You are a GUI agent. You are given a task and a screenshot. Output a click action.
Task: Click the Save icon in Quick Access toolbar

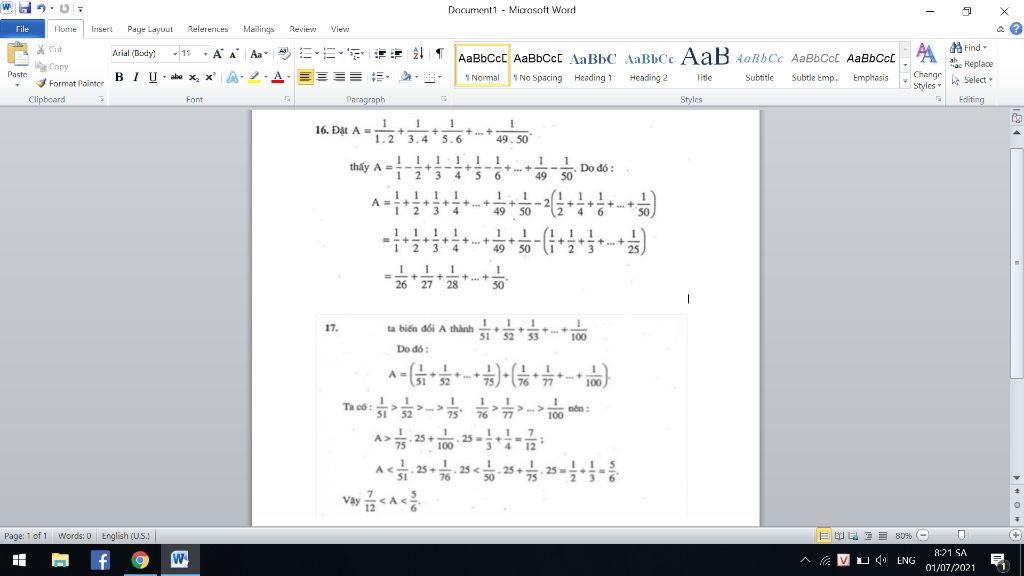click(x=25, y=8)
